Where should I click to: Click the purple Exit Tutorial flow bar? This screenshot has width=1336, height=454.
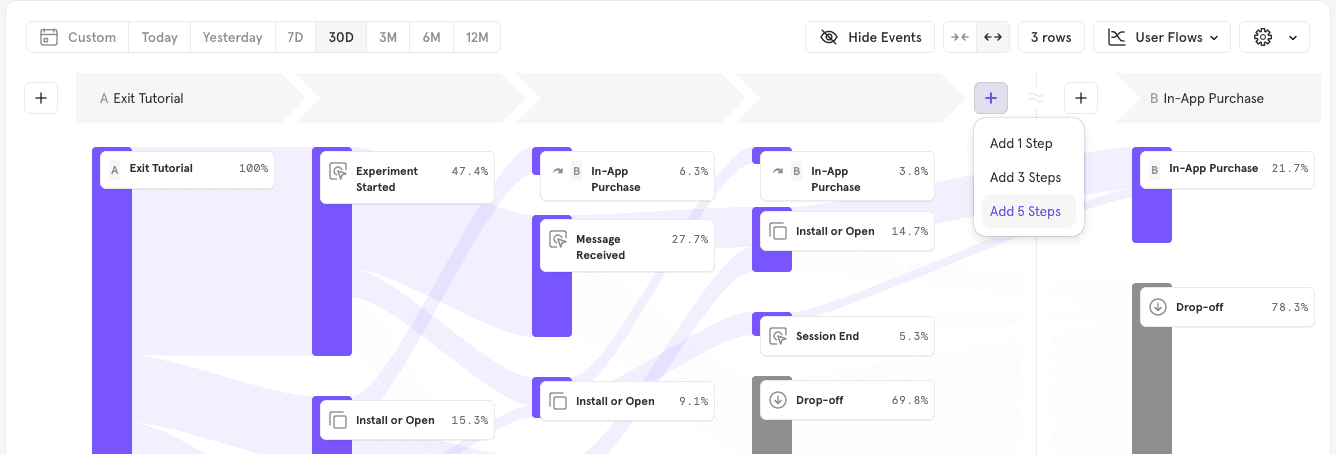coord(111,300)
